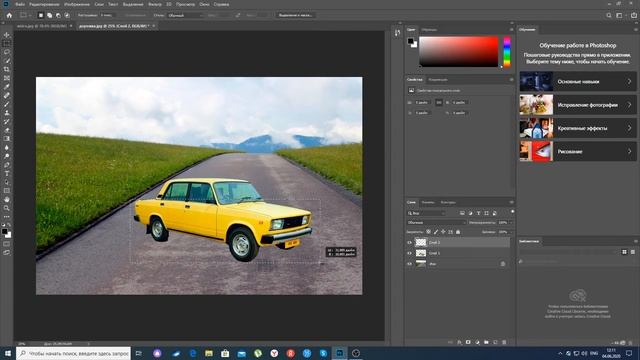Open the layer blend mode dropdown
This screenshot has height=360, width=640.
(436, 222)
